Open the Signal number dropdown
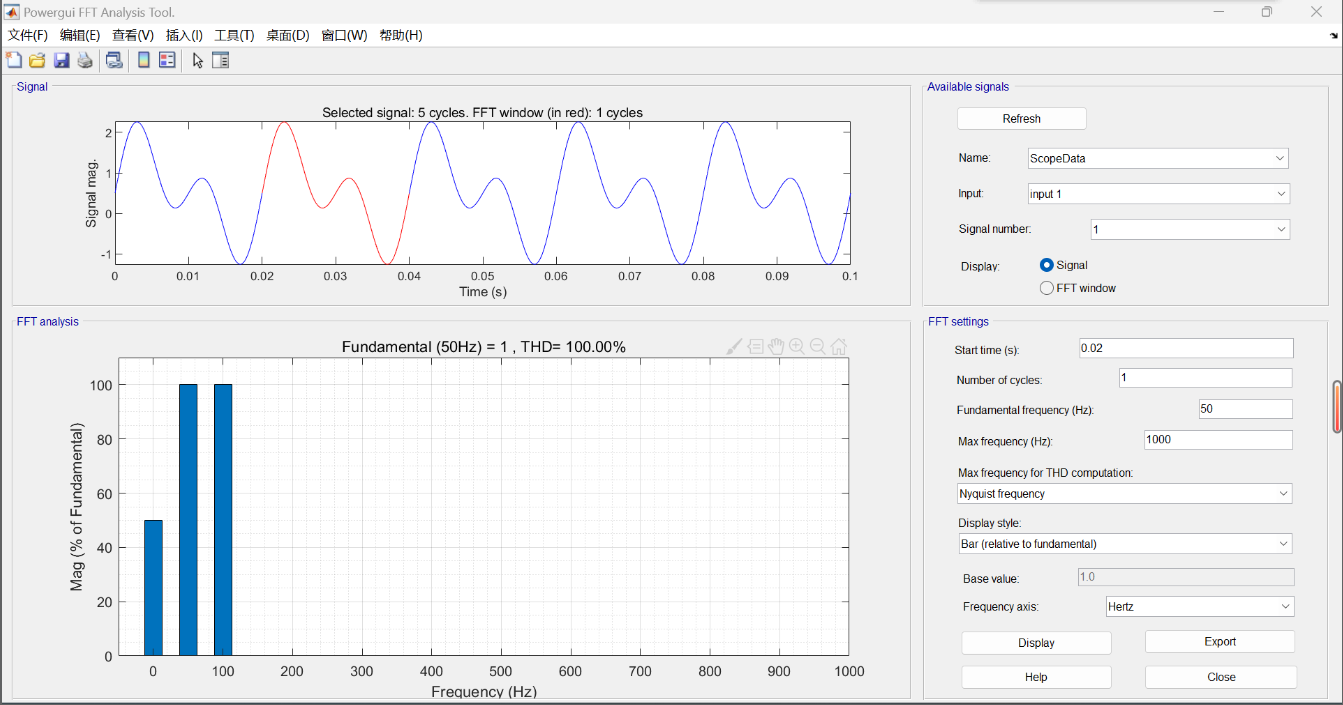Image resolution: width=1343 pixels, height=705 pixels. (1190, 230)
